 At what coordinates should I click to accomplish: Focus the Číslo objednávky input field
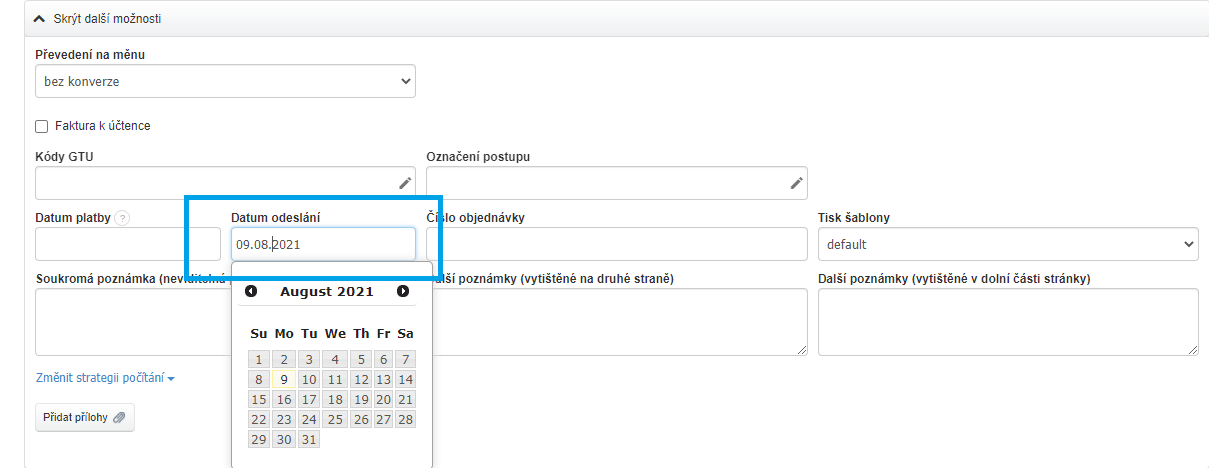pyautogui.click(x=616, y=244)
